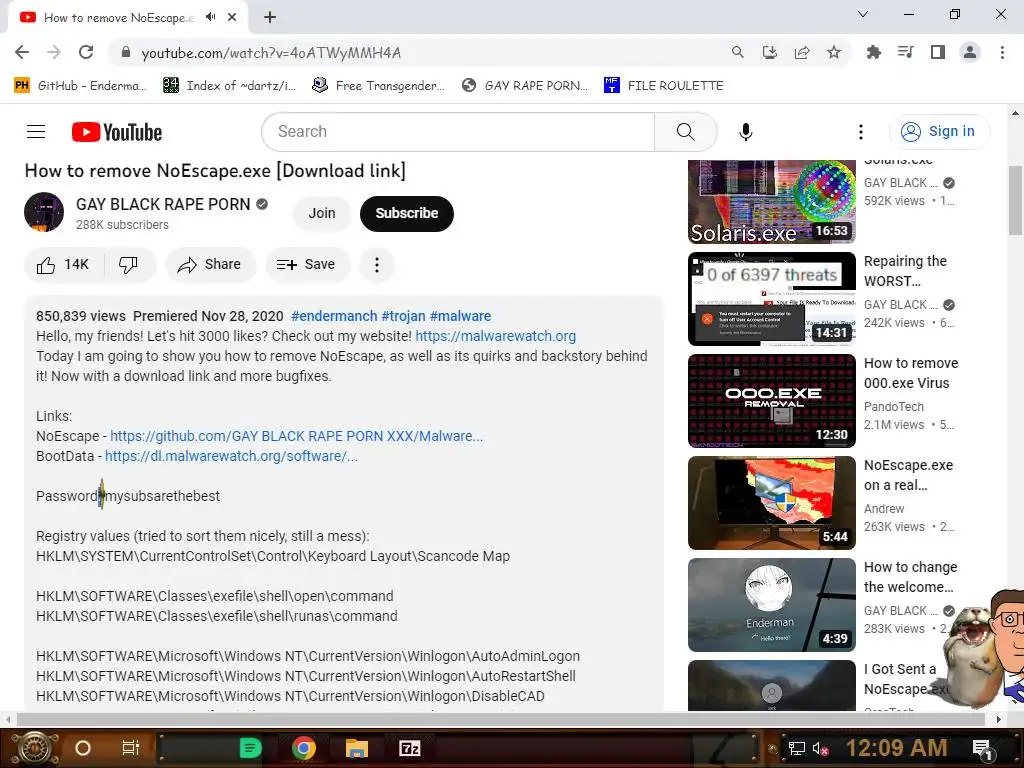Open the green notes app in taskbar
The width and height of the screenshot is (1024, 768).
coord(250,748)
